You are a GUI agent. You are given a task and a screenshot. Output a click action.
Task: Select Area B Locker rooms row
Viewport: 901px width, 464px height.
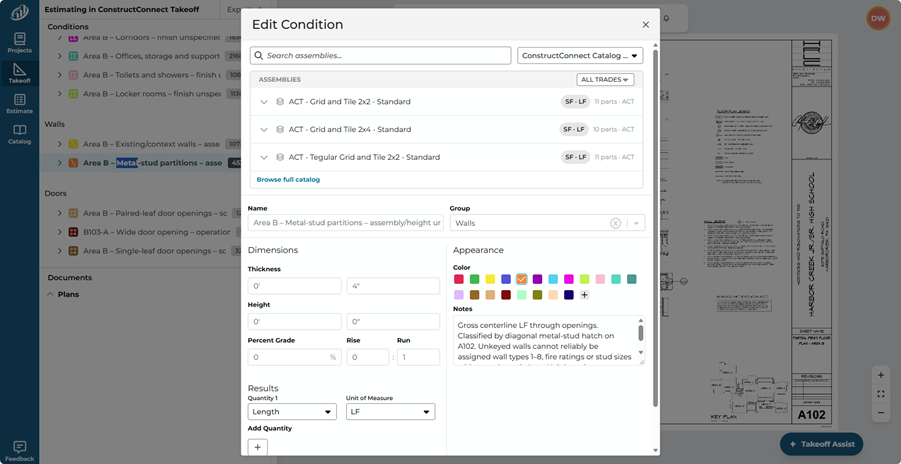pyautogui.click(x=140, y=93)
